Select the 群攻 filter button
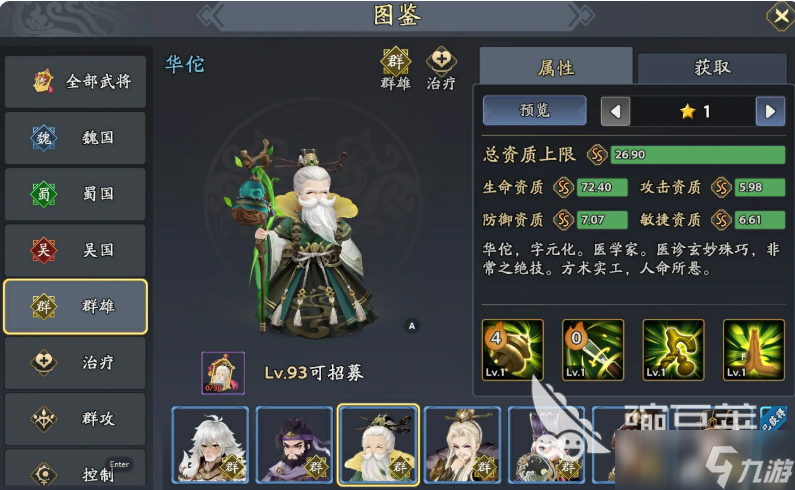The image size is (795, 490). tap(75, 418)
